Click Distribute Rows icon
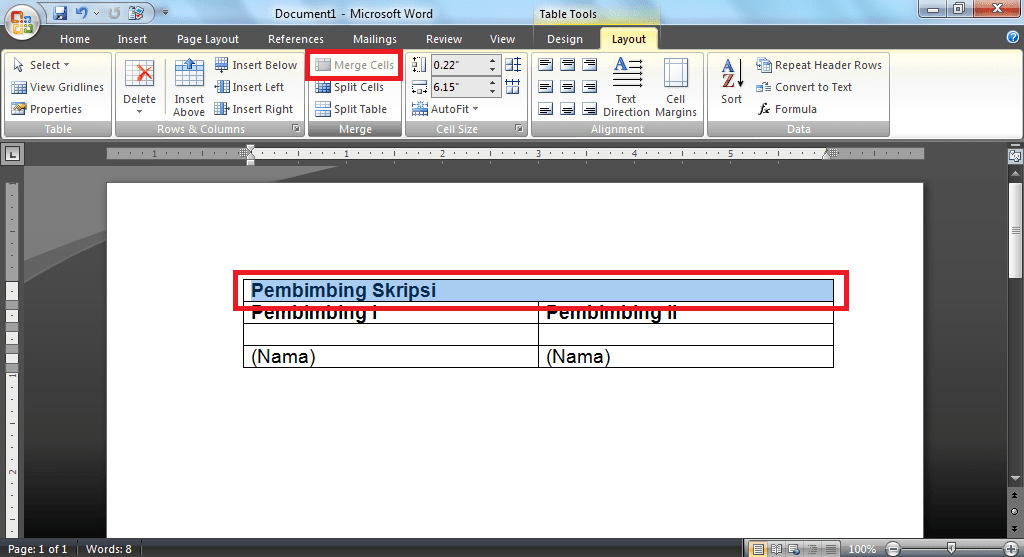Screen dimensions: 1024x557 click(x=513, y=65)
